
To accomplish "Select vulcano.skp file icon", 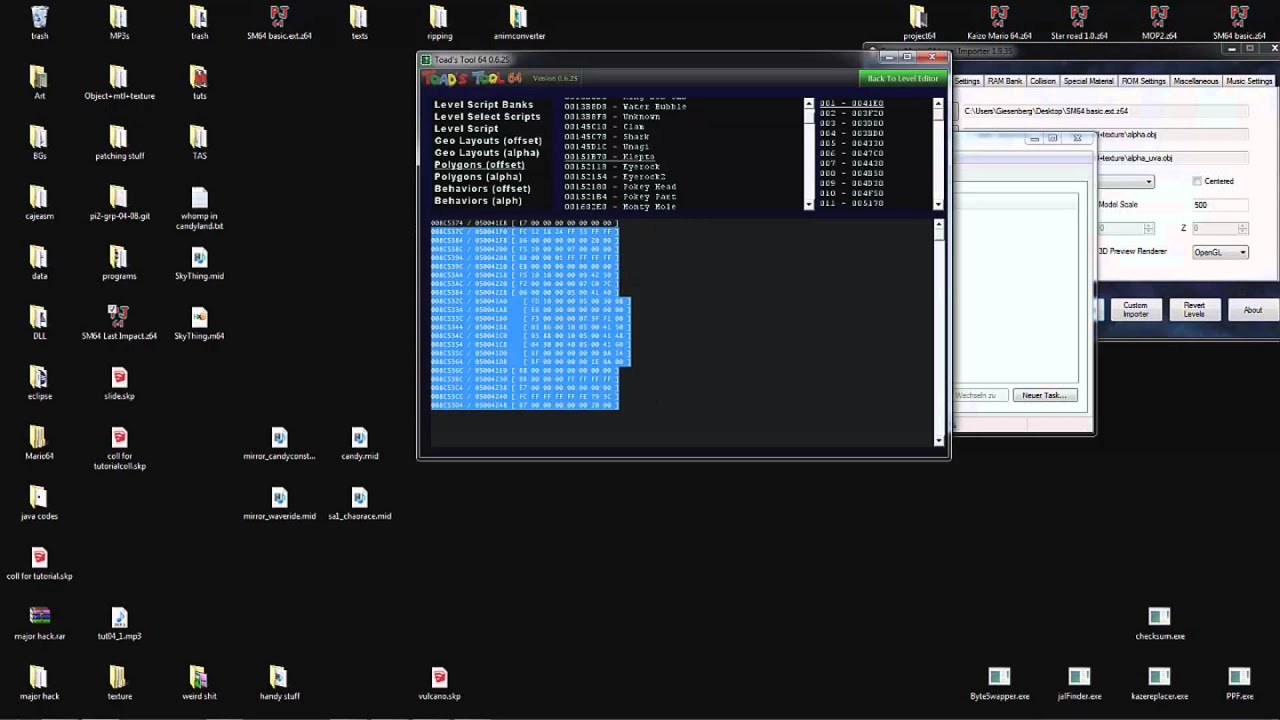I will pos(439,677).
